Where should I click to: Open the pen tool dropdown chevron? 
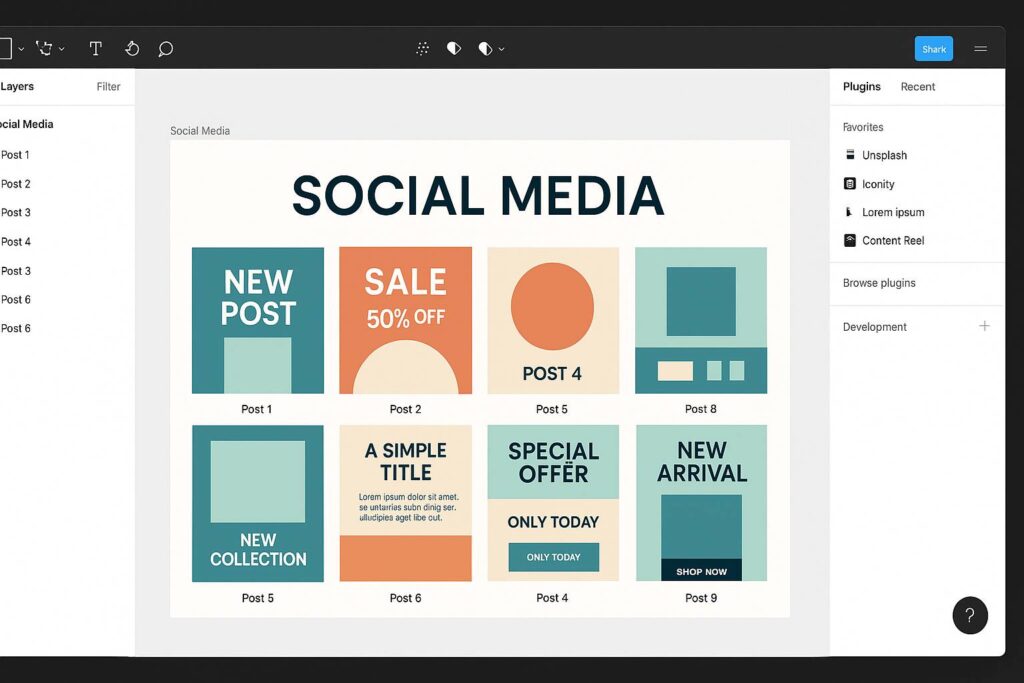pyautogui.click(x=62, y=49)
